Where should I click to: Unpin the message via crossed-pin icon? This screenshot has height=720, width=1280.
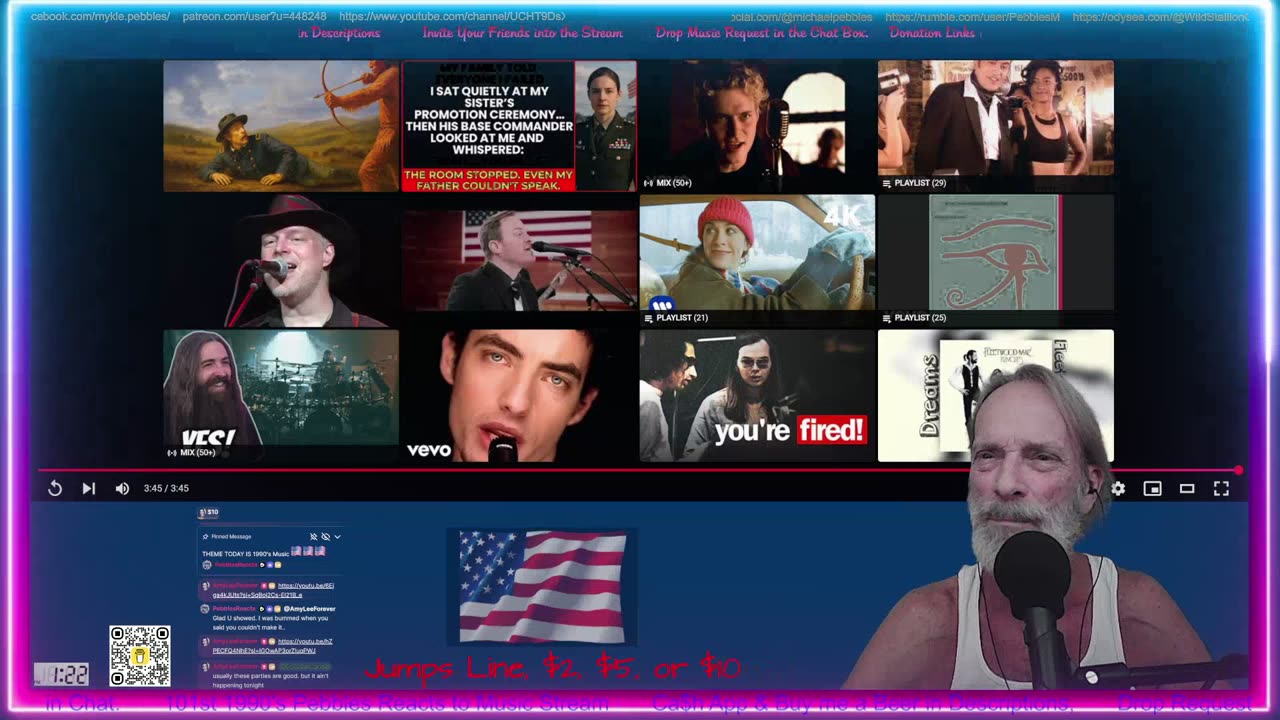click(313, 537)
